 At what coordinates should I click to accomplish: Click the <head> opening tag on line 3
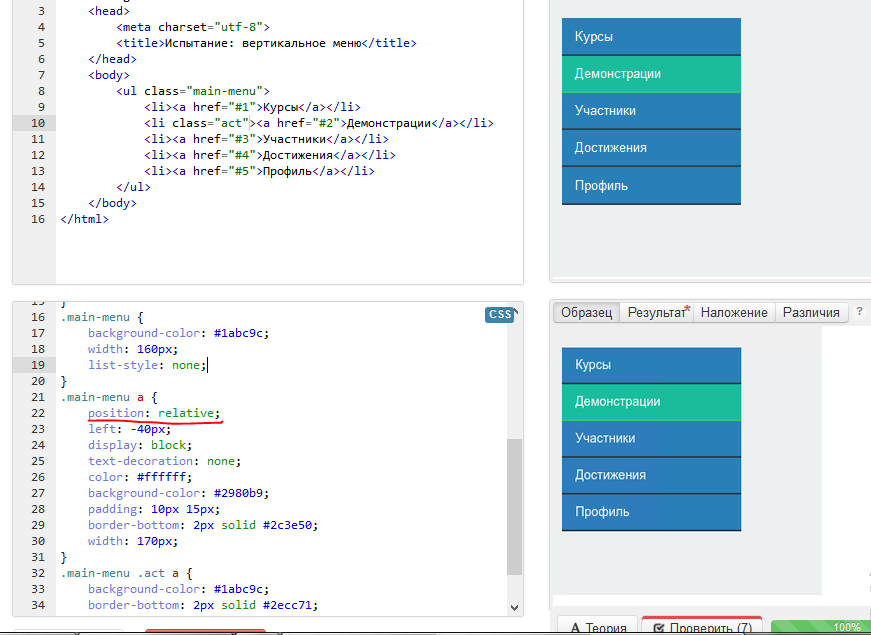109,11
